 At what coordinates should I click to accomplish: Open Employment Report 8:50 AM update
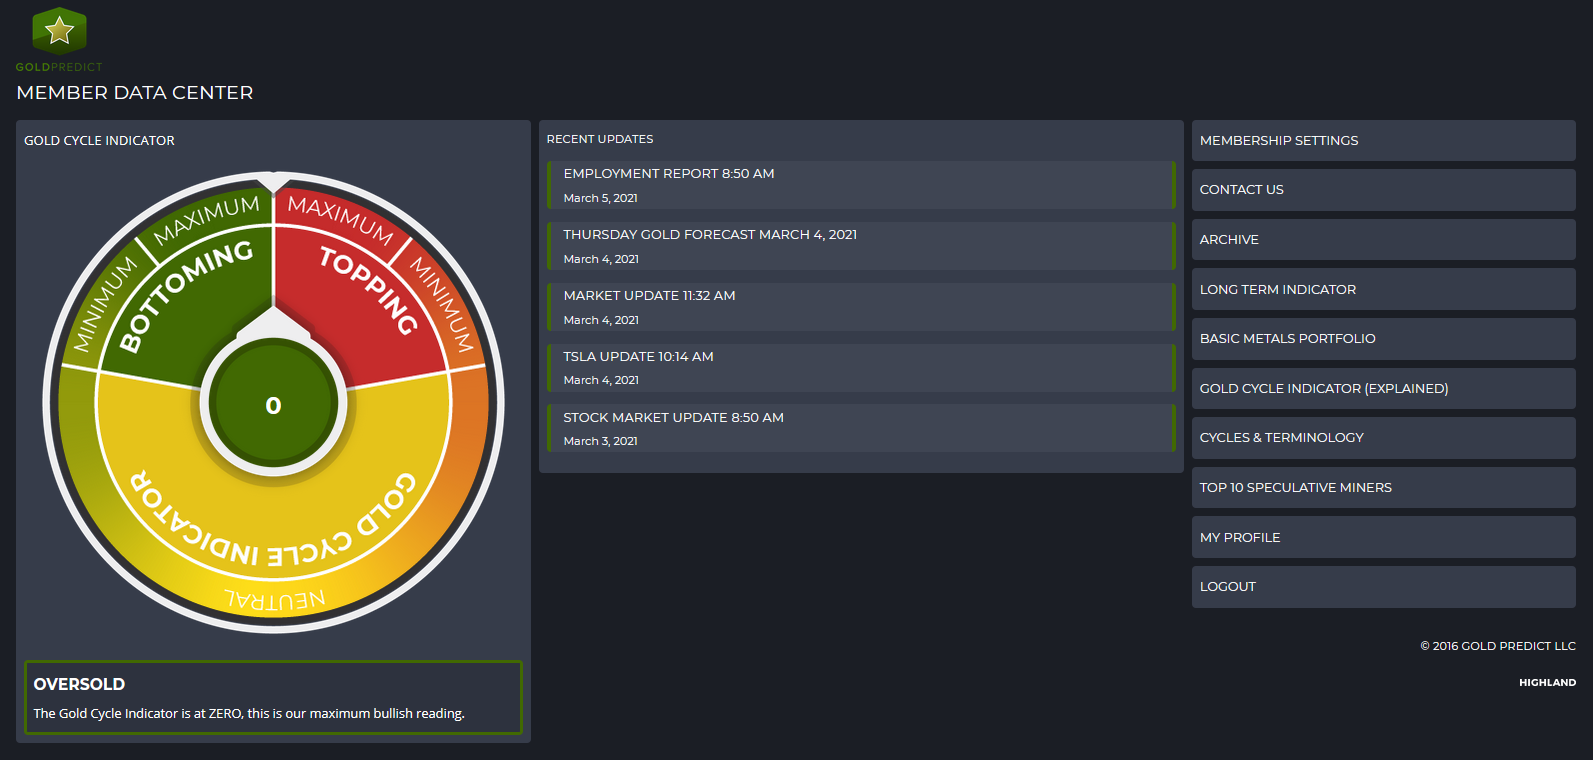click(668, 174)
